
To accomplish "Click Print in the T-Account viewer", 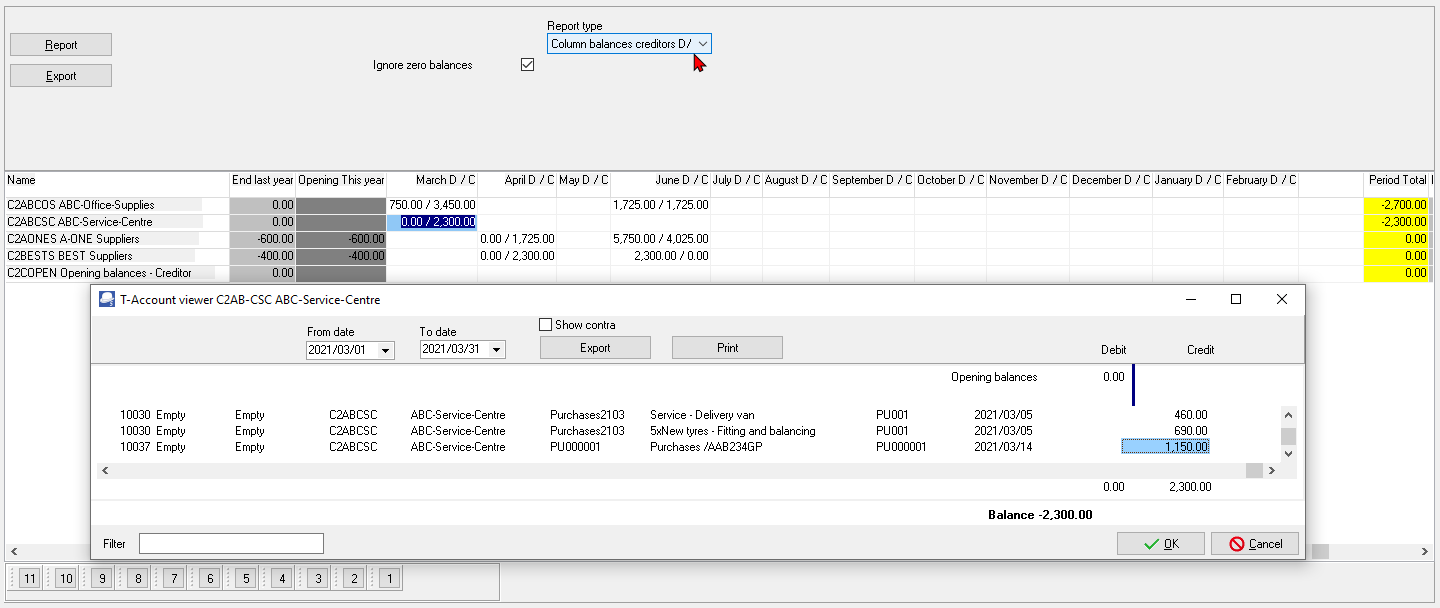I will click(x=727, y=348).
